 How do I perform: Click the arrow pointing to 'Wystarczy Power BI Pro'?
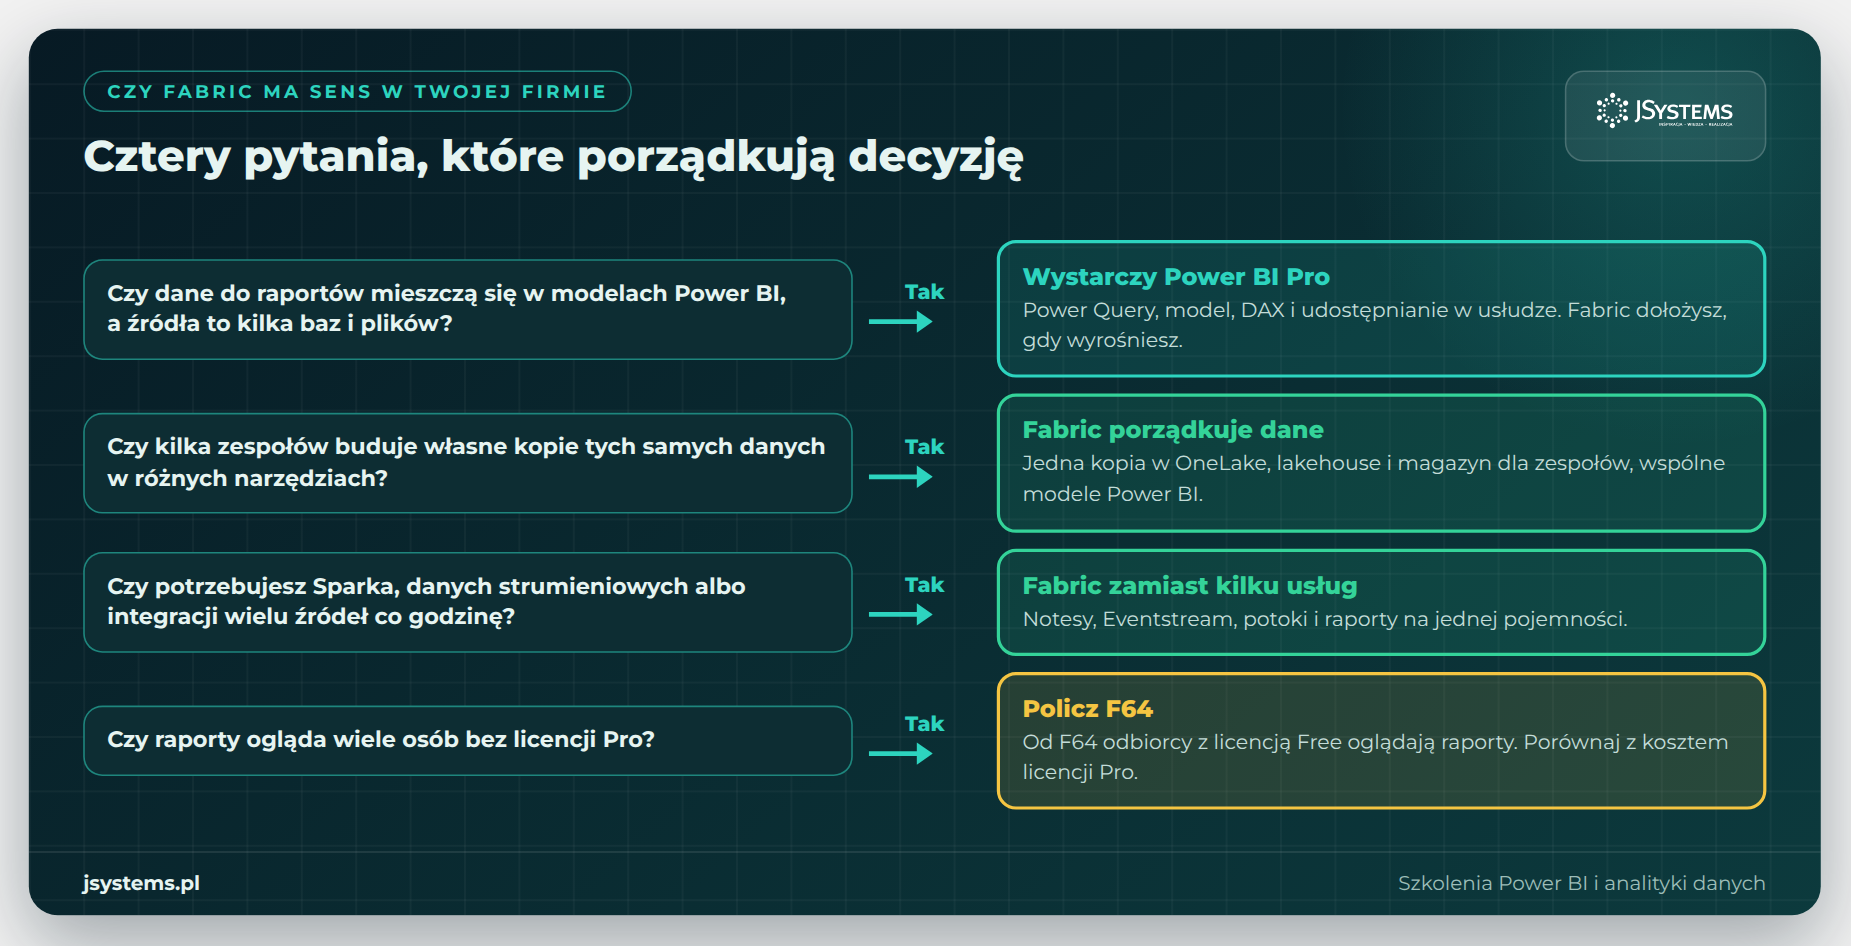tap(900, 322)
